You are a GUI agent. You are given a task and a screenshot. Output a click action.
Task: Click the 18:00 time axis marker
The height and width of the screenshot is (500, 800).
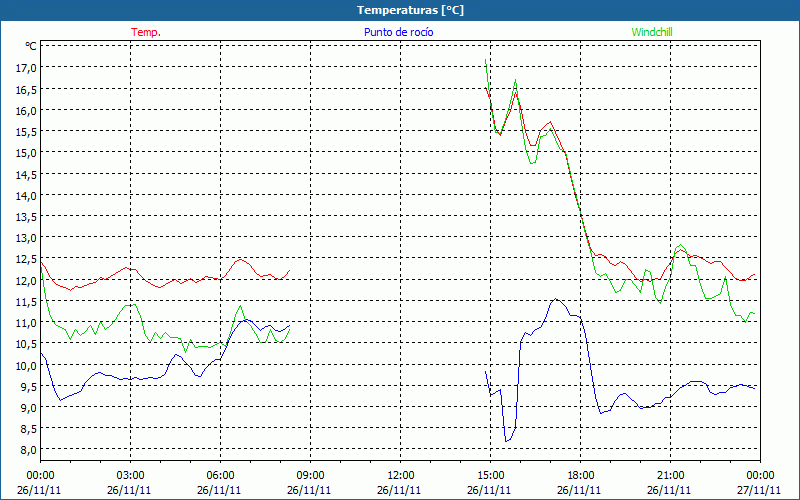[580, 475]
